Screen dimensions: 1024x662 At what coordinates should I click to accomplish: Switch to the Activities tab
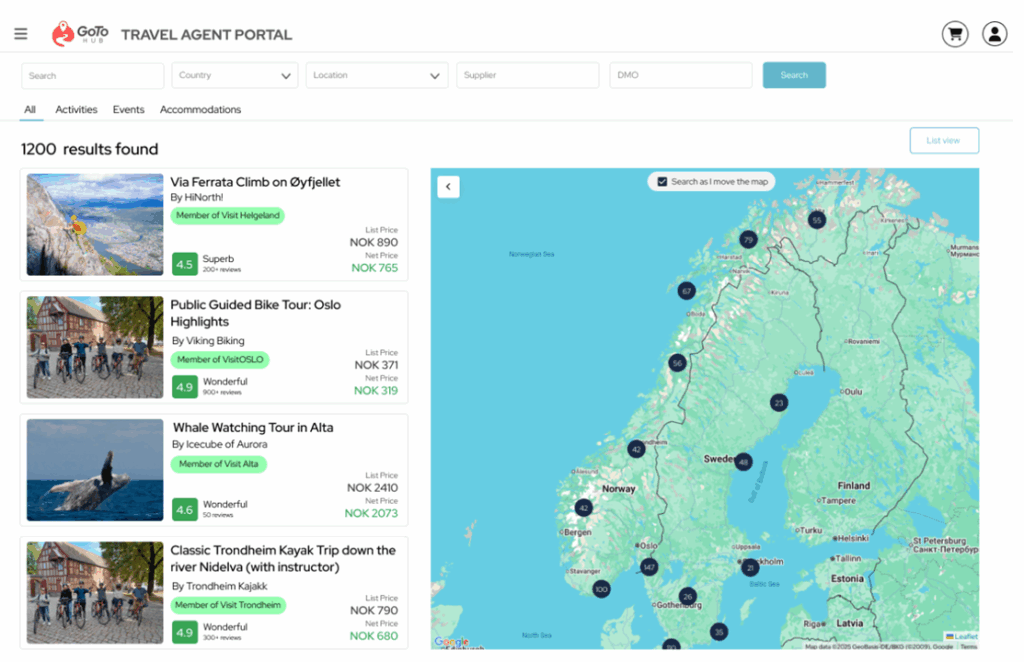click(x=77, y=110)
